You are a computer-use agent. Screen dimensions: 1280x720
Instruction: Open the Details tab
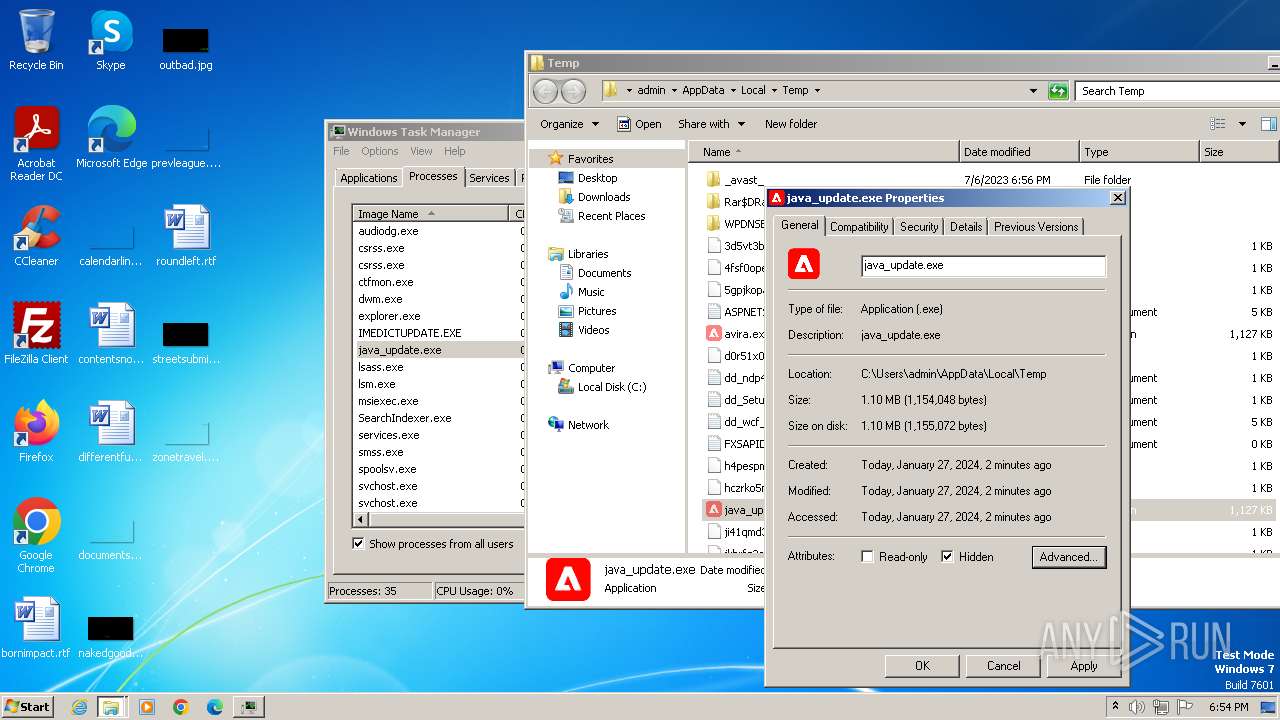coord(966,227)
